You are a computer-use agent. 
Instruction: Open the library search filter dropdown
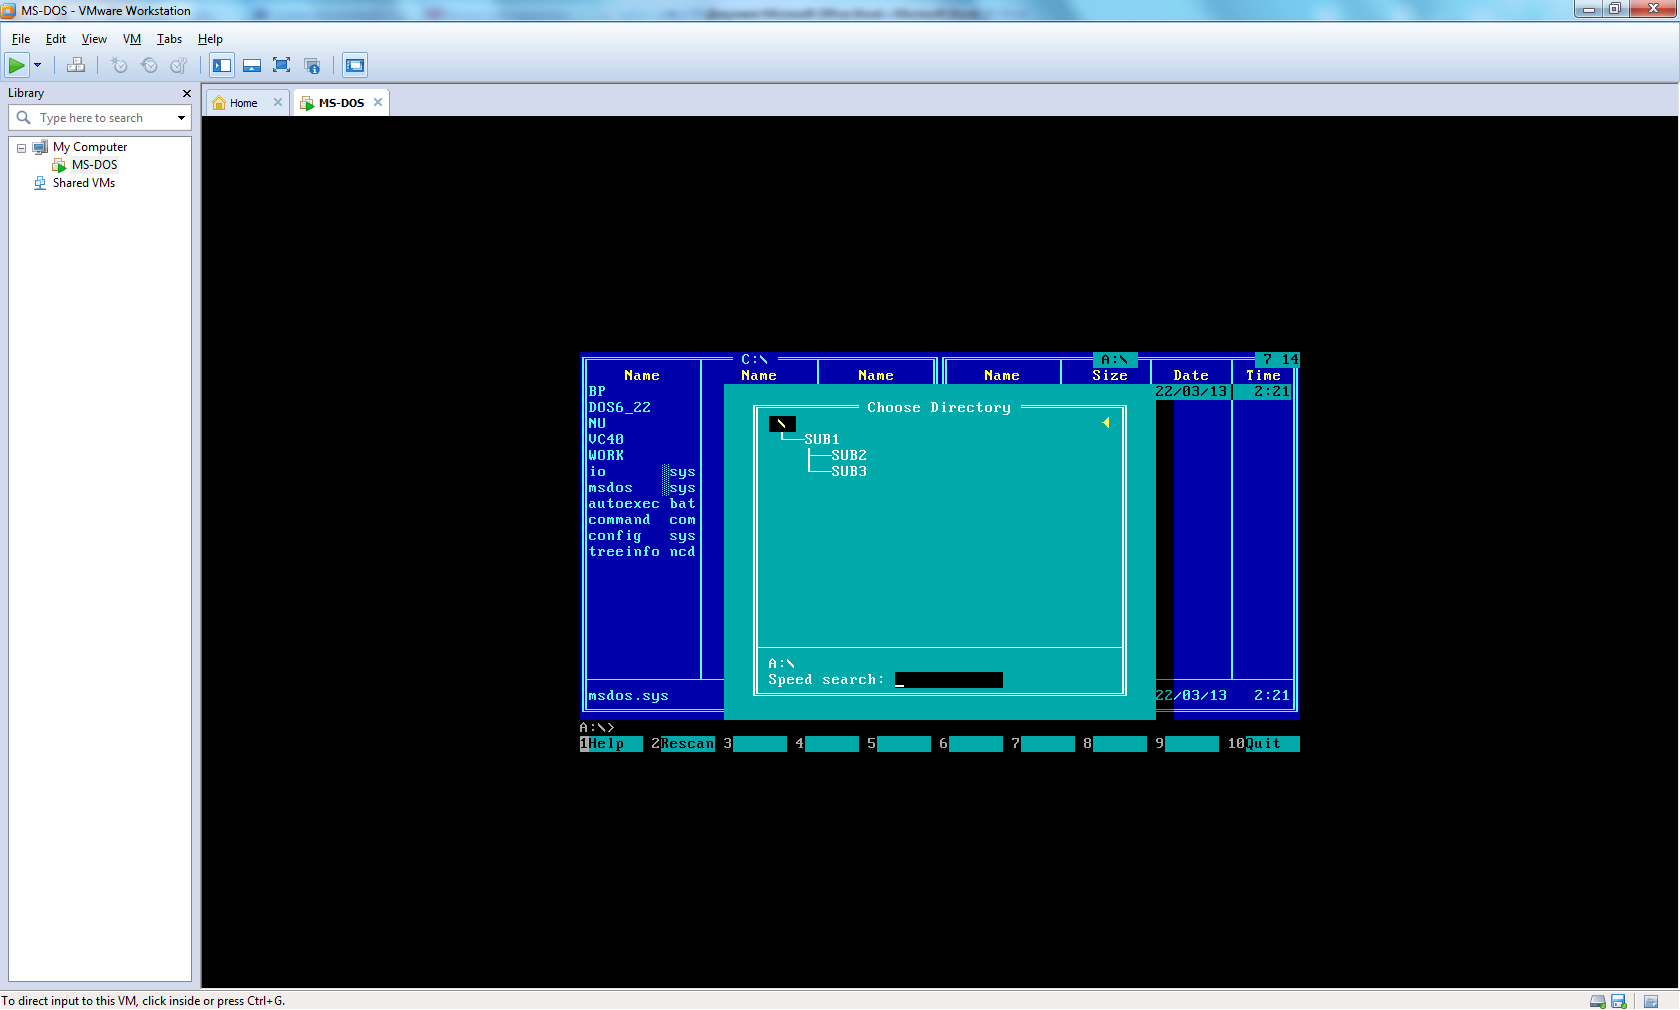coord(181,118)
